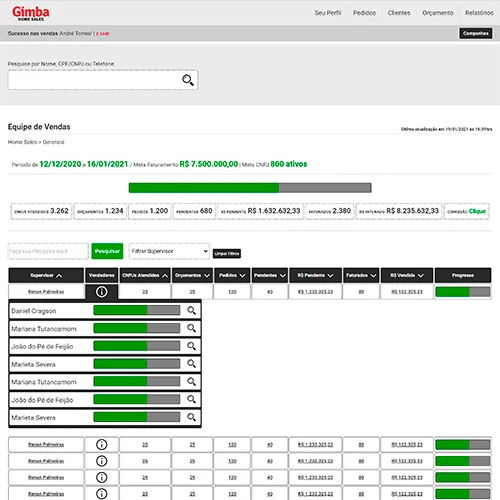
Task: Go to Relatórios in top navigation
Action: pyautogui.click(x=479, y=13)
